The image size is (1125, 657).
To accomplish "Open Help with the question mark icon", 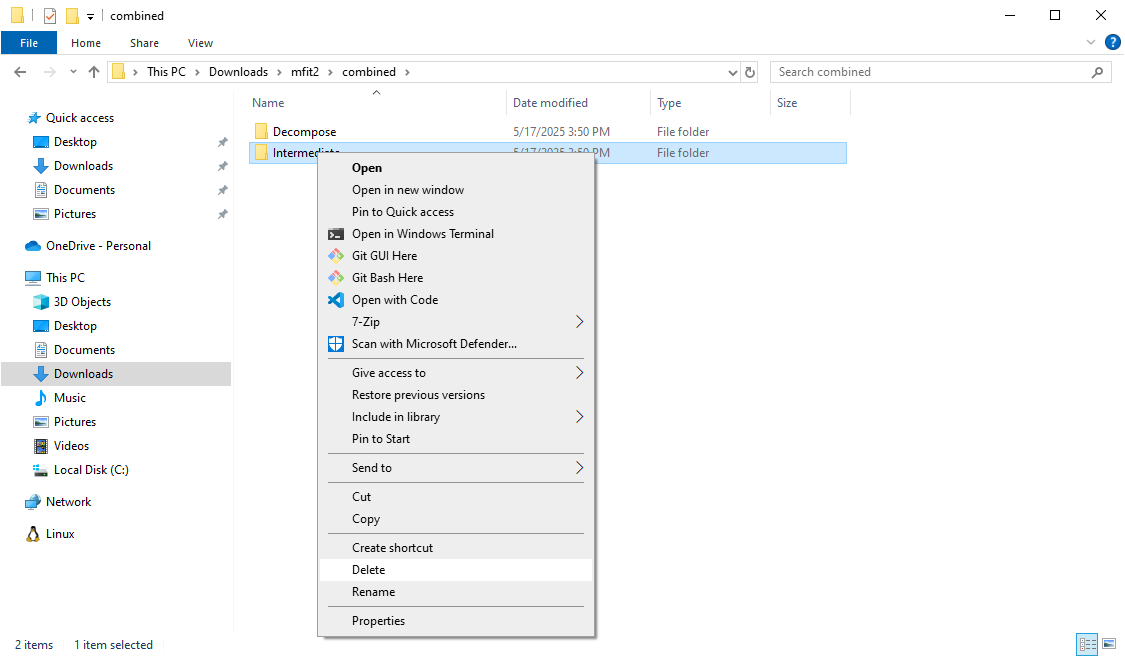I will pyautogui.click(x=1113, y=42).
